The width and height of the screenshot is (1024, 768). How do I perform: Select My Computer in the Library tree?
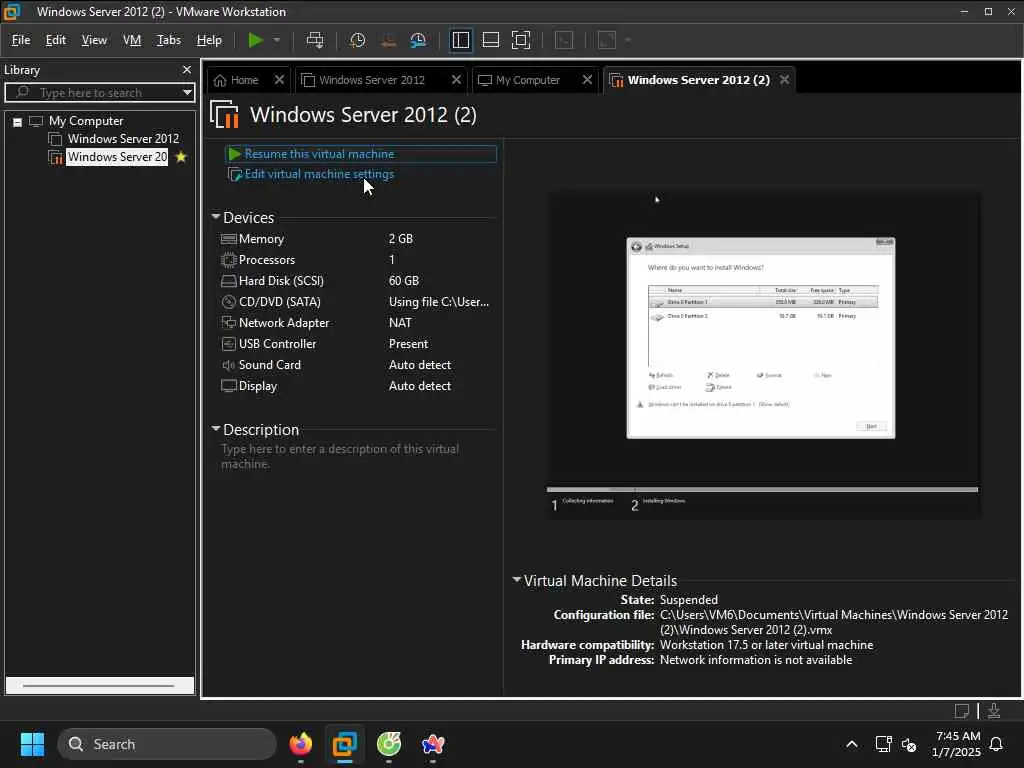(x=86, y=121)
